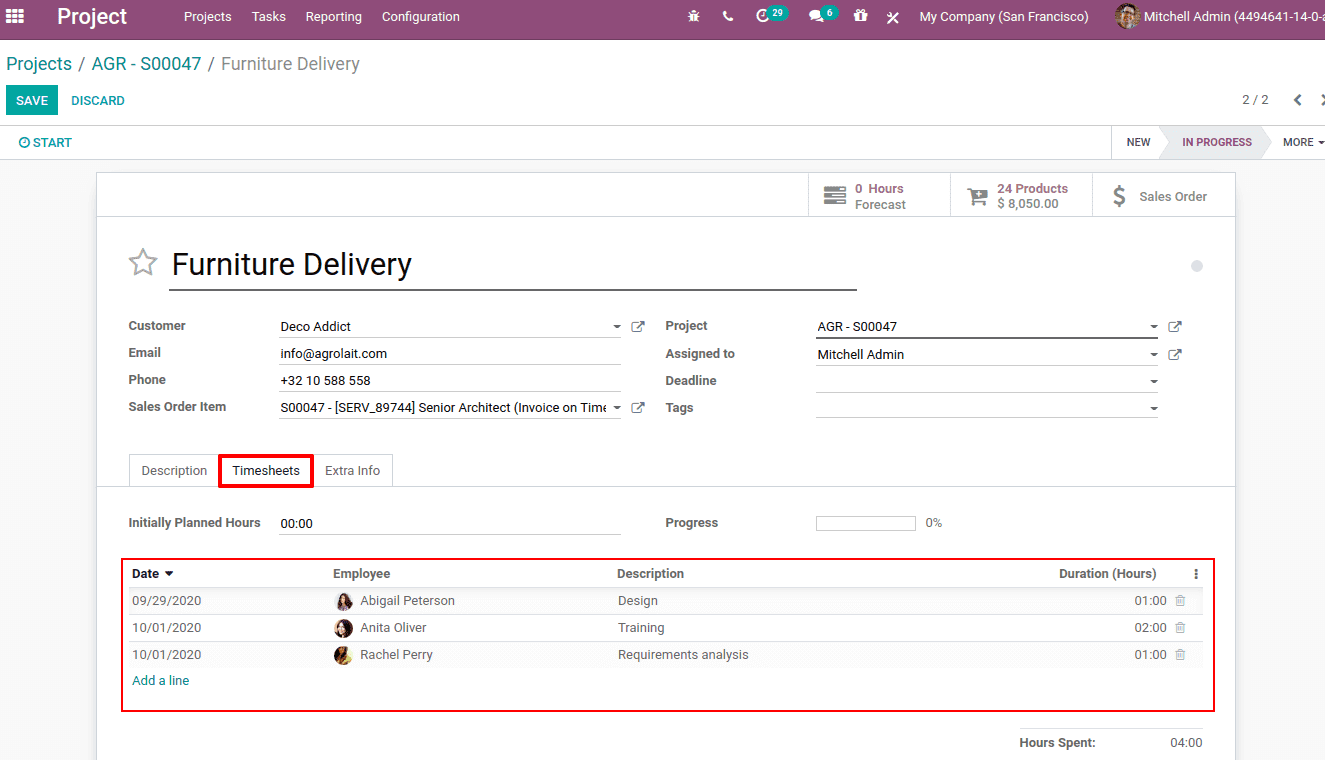The height and width of the screenshot is (760, 1325).
Task: Click the Furniture Delivery title field
Action: coord(513,265)
